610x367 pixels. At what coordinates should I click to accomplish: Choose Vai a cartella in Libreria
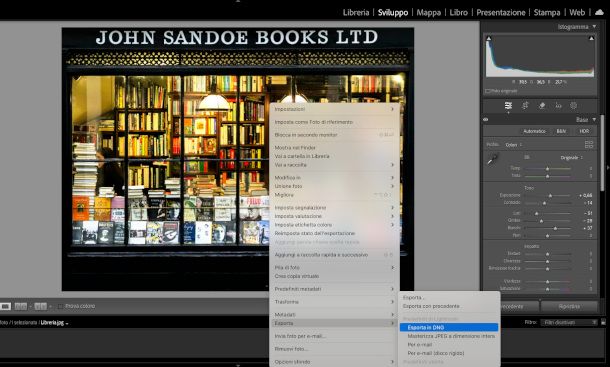pyautogui.click(x=334, y=156)
